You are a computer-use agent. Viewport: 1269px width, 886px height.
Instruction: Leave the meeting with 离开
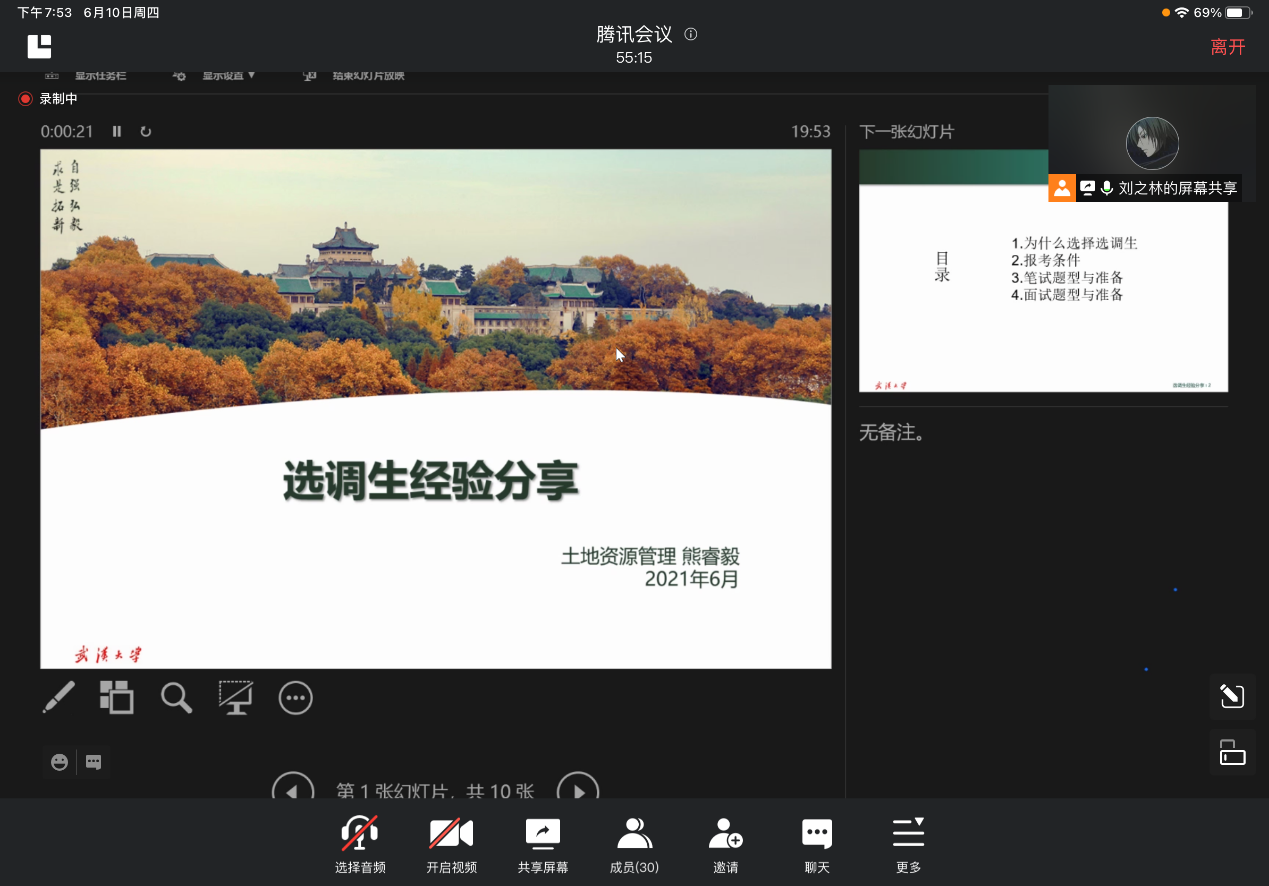(1227, 47)
